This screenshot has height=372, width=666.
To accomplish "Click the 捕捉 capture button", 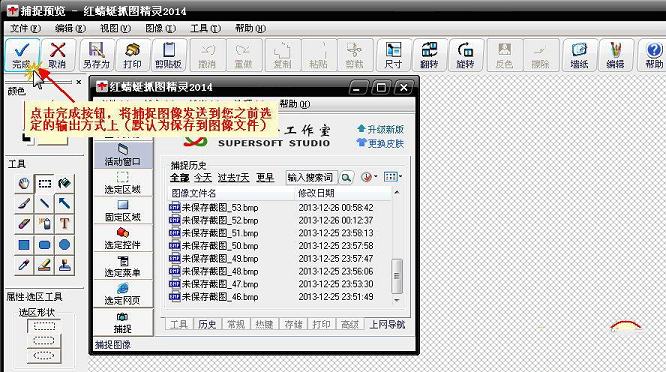I will click(x=123, y=323).
